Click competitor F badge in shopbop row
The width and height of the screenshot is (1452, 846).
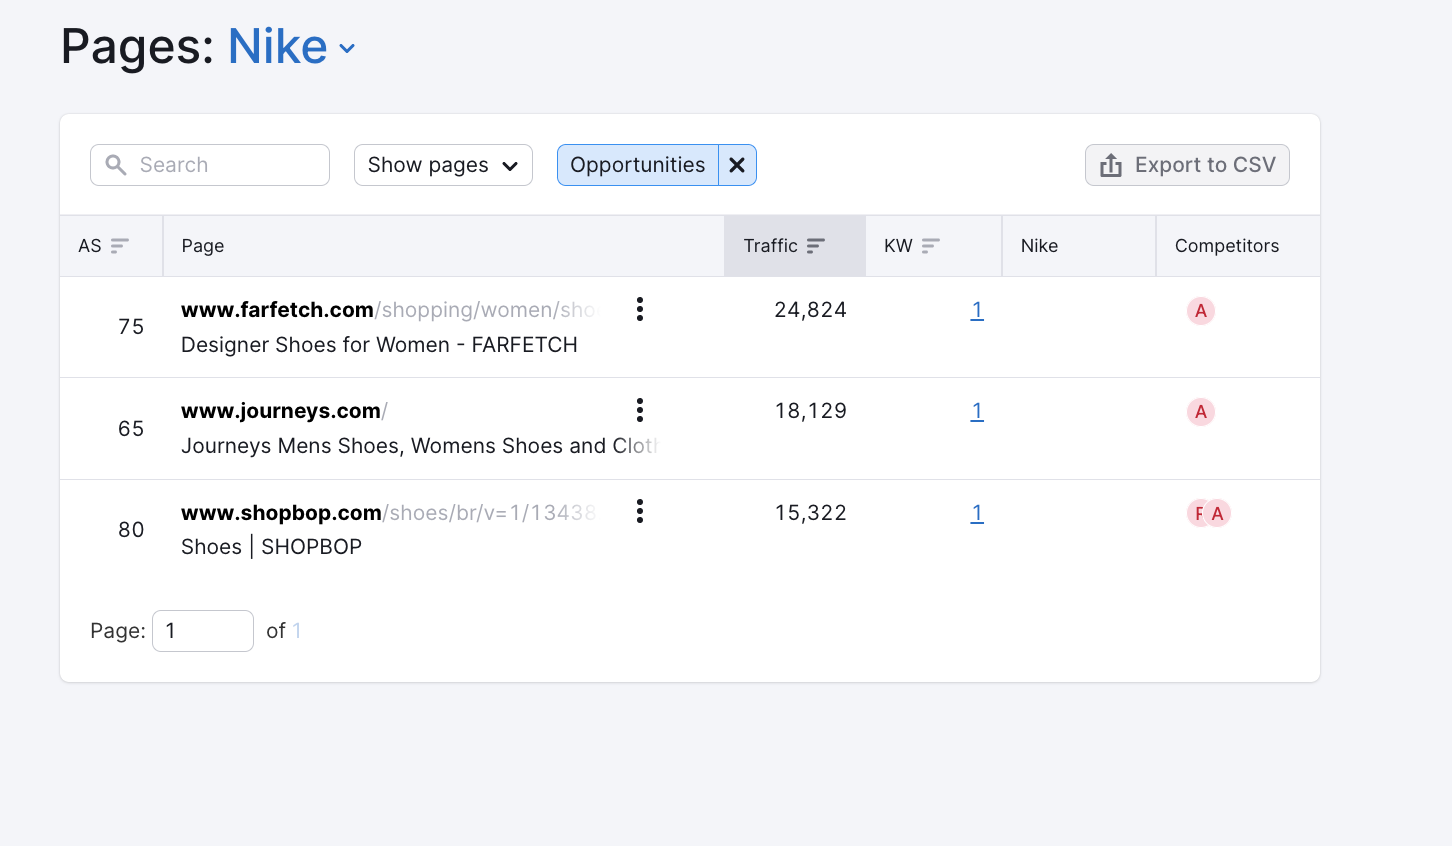pyautogui.click(x=1195, y=514)
